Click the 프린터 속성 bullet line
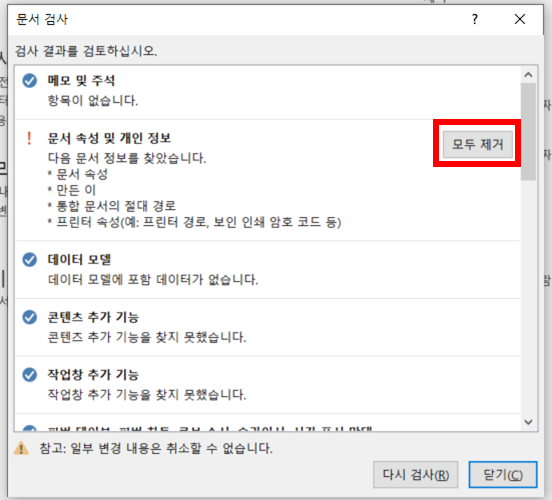The height and width of the screenshot is (500, 552). tap(194, 222)
